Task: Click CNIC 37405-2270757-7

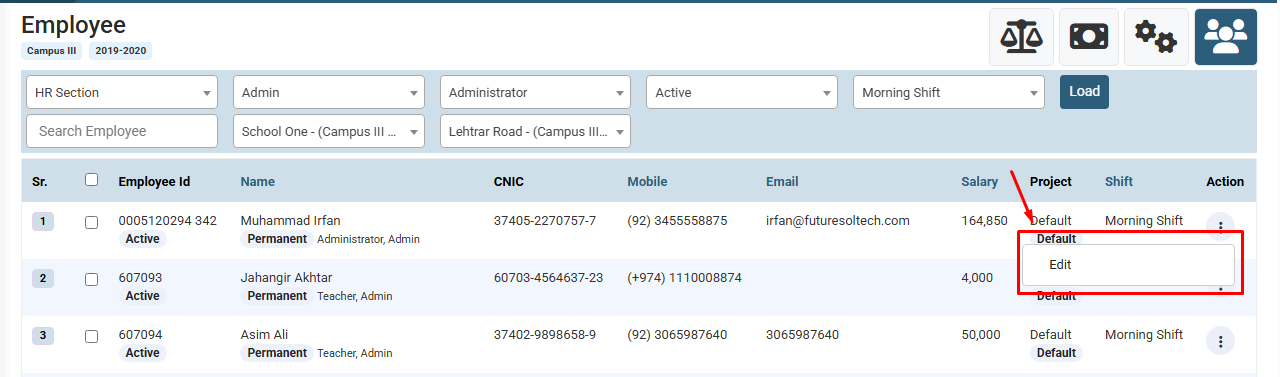Action: (x=545, y=220)
